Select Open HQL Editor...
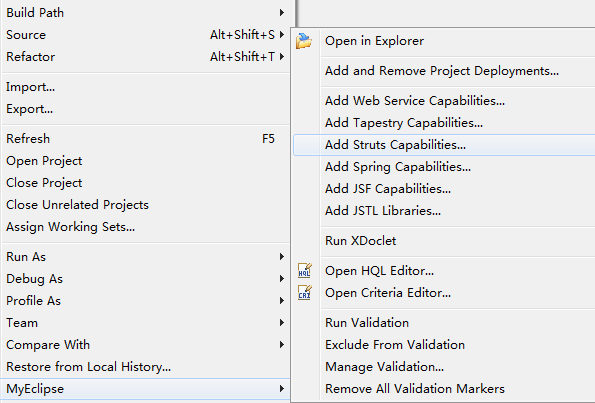This screenshot has height=403, width=595. tap(444, 271)
